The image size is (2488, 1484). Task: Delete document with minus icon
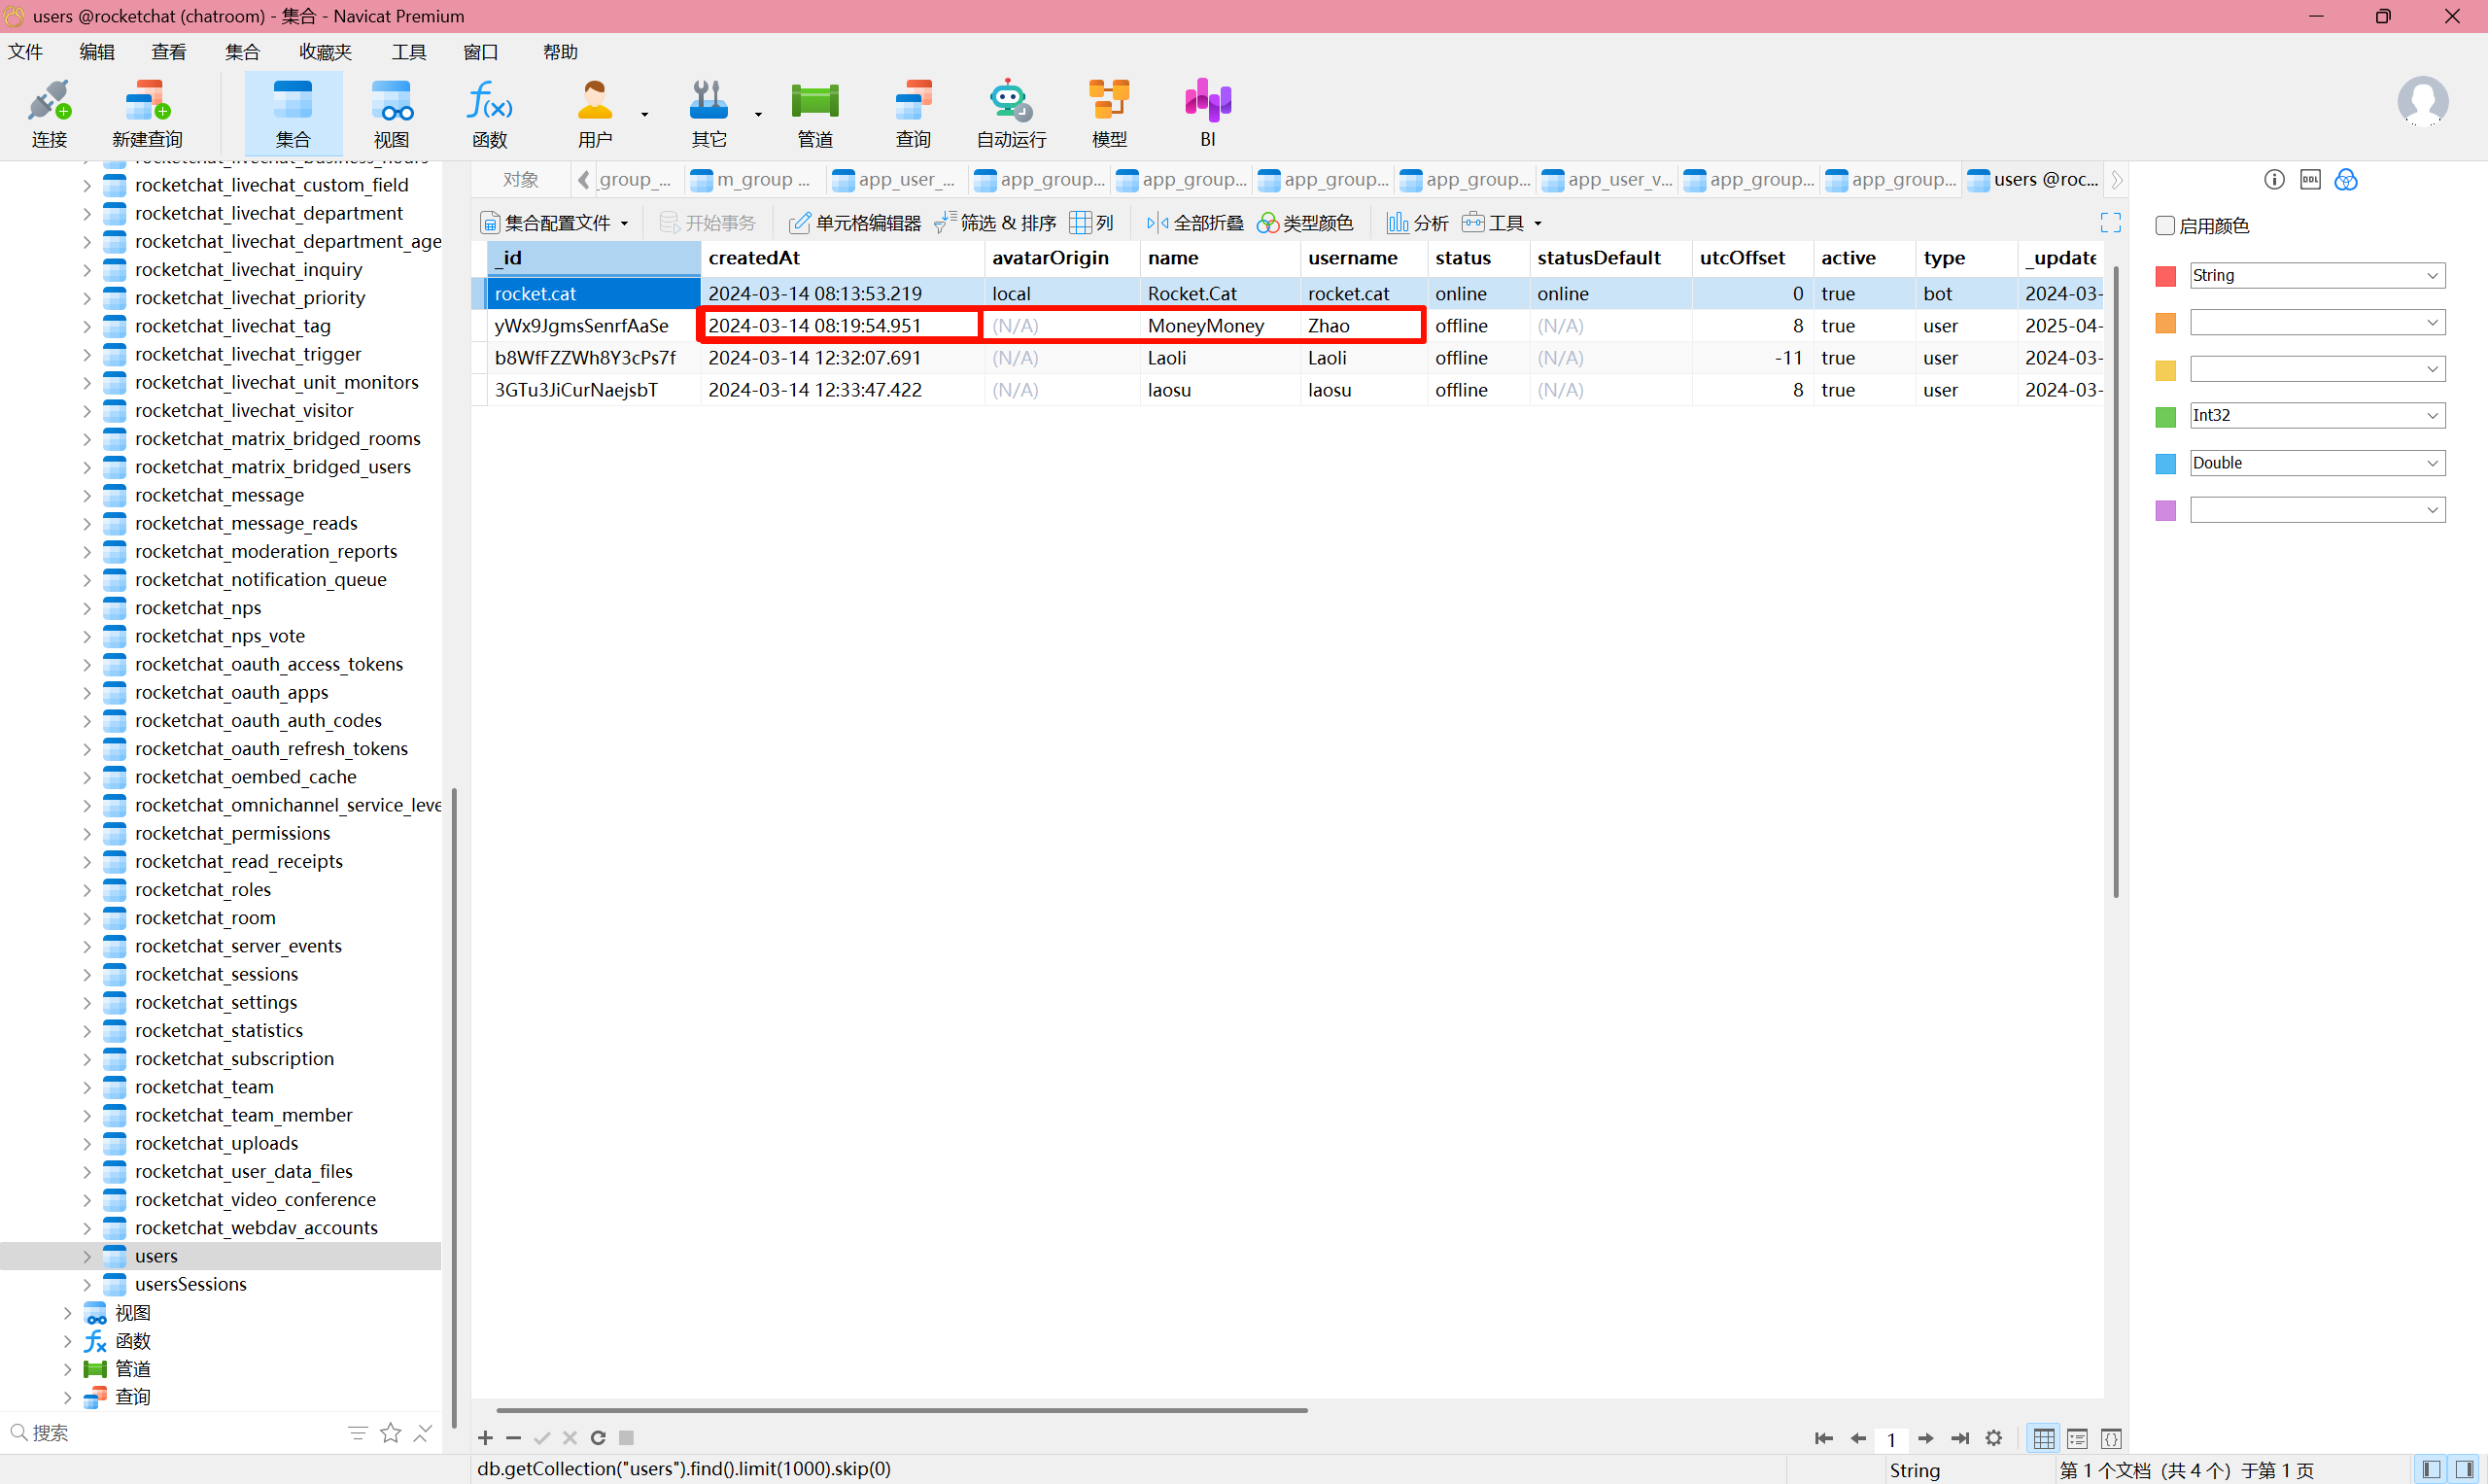[x=513, y=1438]
